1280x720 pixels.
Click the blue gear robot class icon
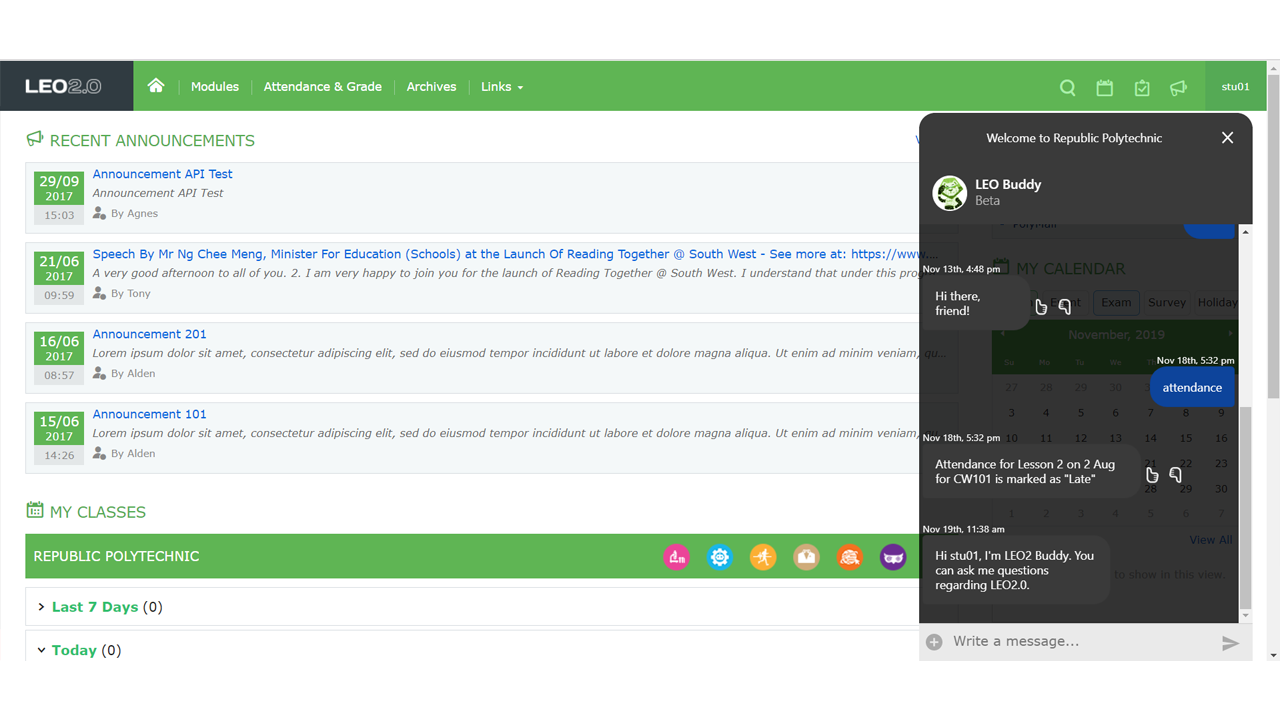[720, 557]
